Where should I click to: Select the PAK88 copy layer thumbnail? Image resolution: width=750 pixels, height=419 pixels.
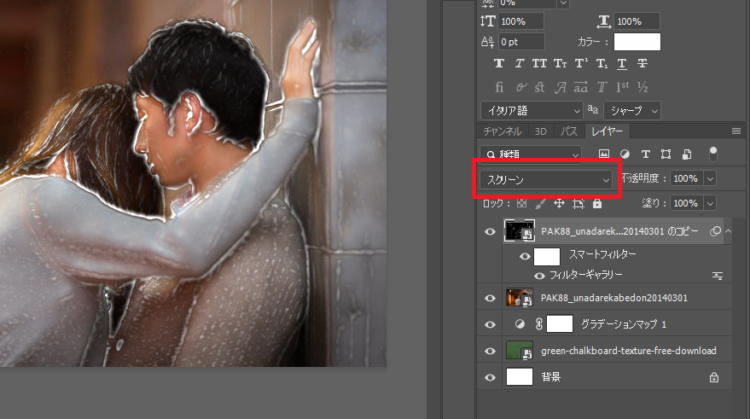[519, 231]
